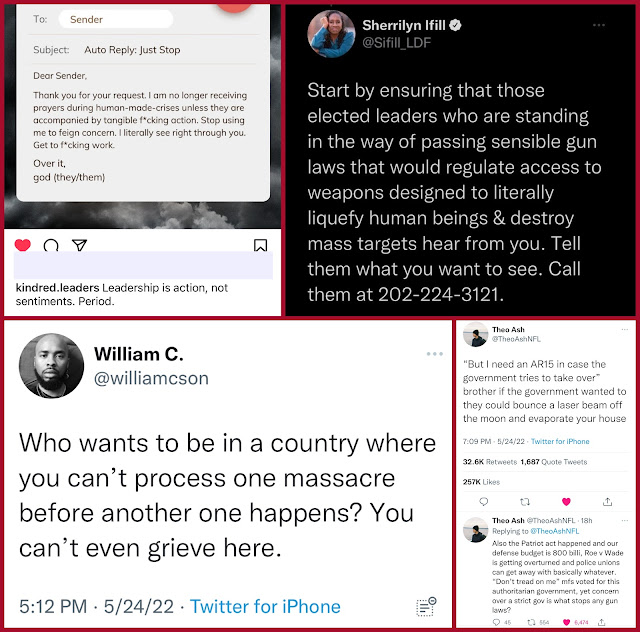This screenshot has height=632, width=640.
Task: View the 32.6K Retweets list
Action: [x=490, y=462]
